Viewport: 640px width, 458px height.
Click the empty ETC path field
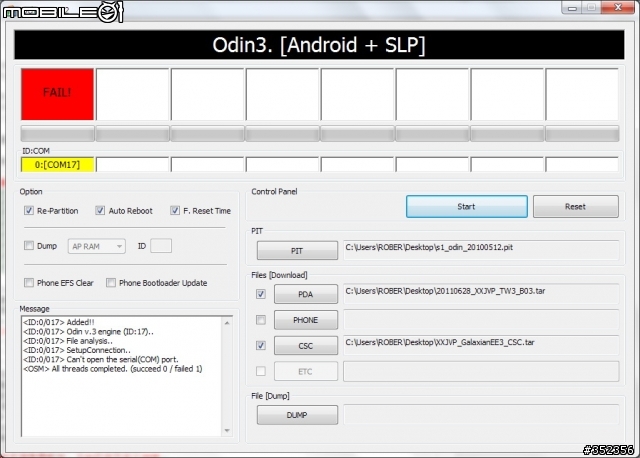(x=482, y=371)
